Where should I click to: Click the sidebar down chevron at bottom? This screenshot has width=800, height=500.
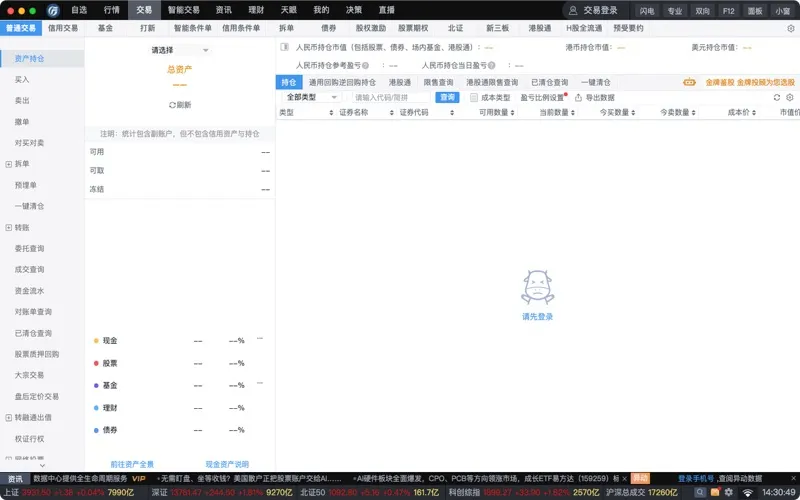click(x=42, y=465)
